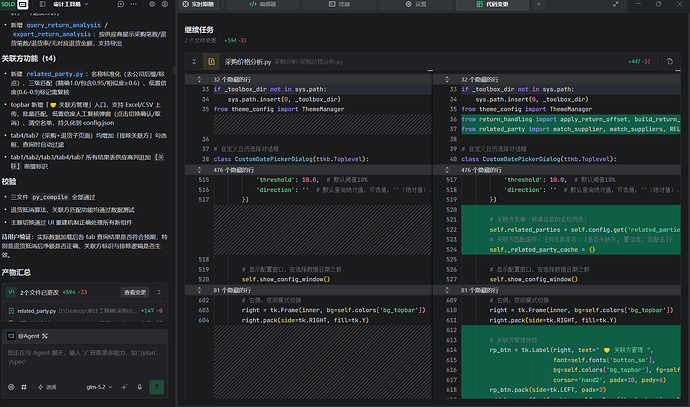
Task: Switch to the 终端 tab
Action: (x=339, y=4)
